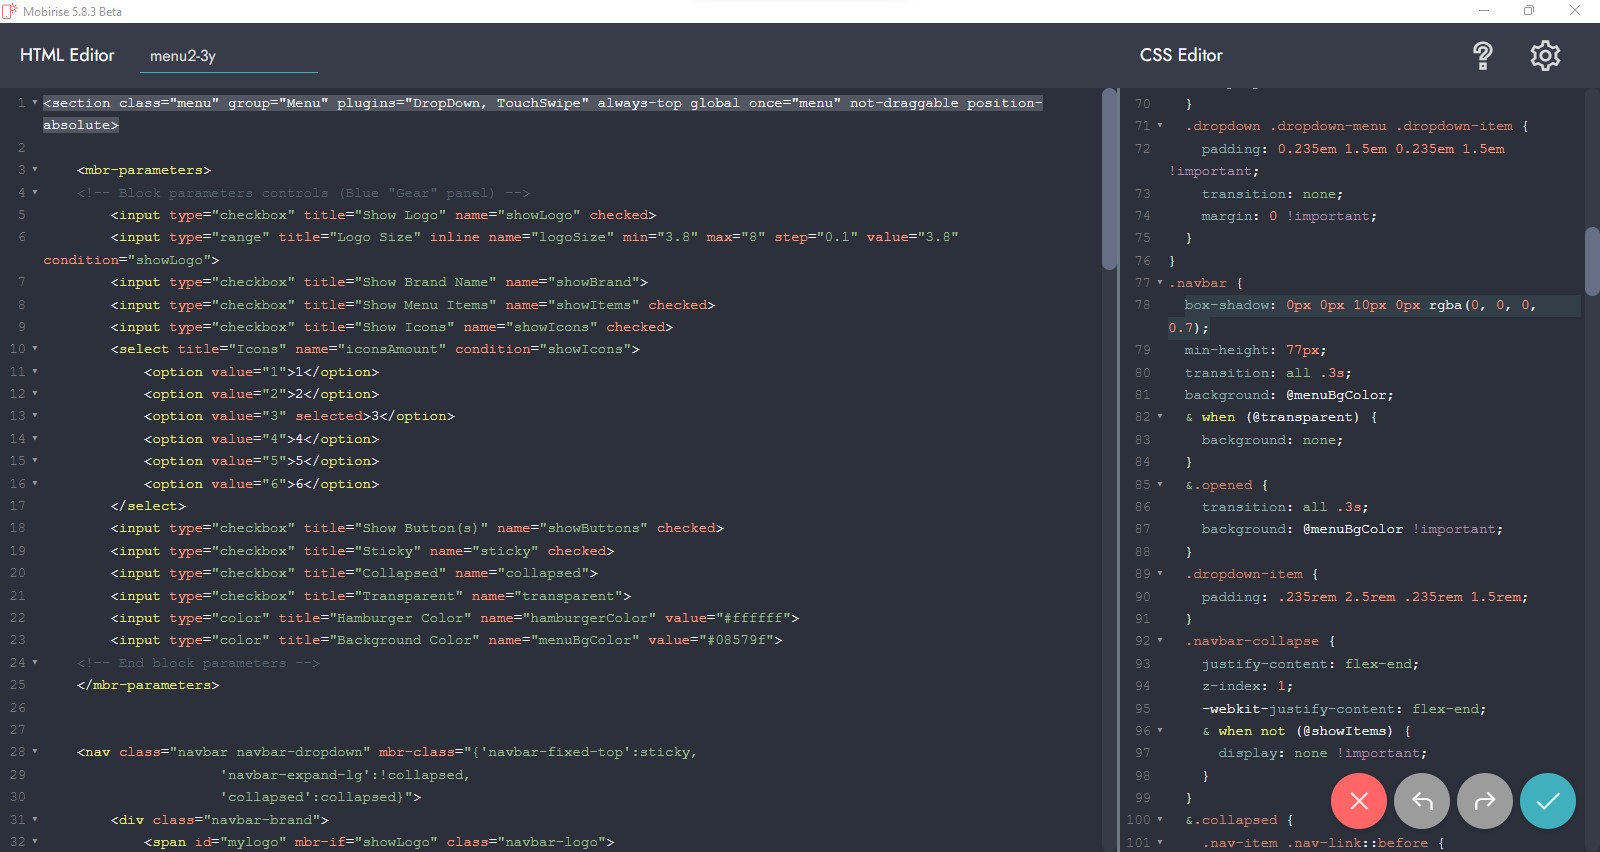Screen dimensions: 1600x852
Task: Collapse the select element fold at line 10
Action: click(35, 349)
